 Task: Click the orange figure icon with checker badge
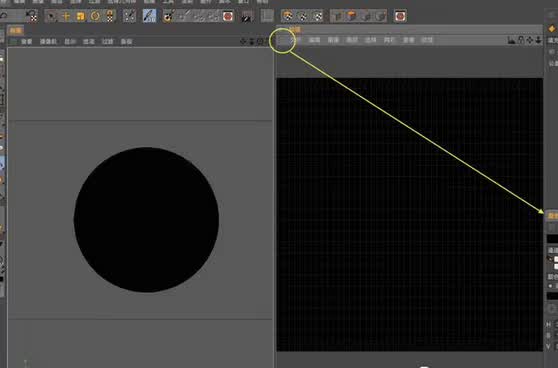click(x=110, y=16)
